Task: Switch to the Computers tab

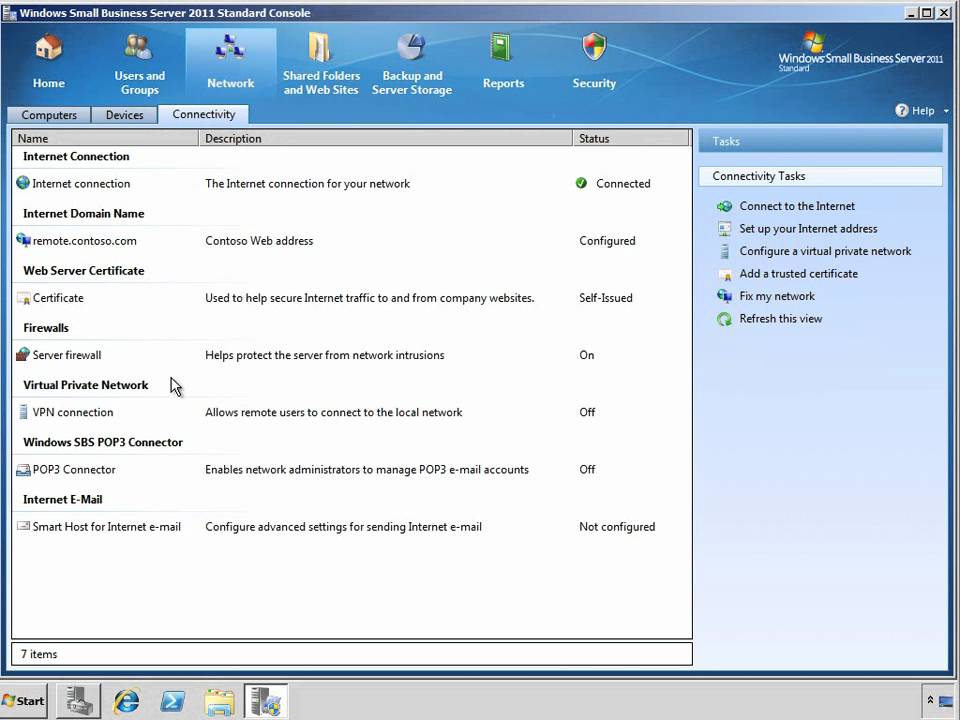Action: pos(49,114)
